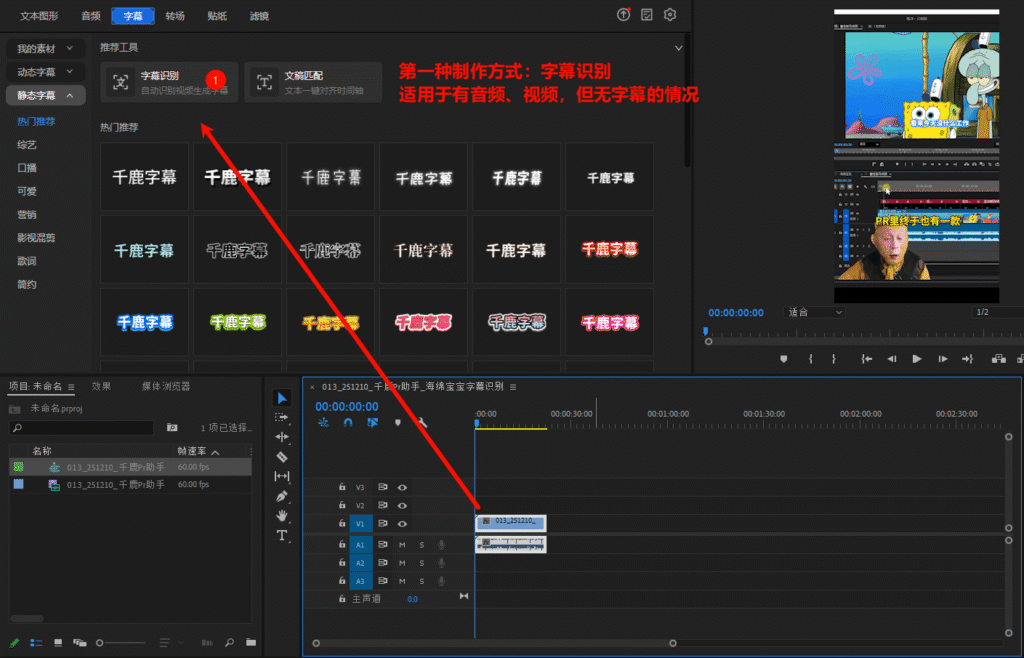This screenshot has height=658, width=1024.
Task: Select the Razor tool in the toolbar
Action: (x=282, y=456)
